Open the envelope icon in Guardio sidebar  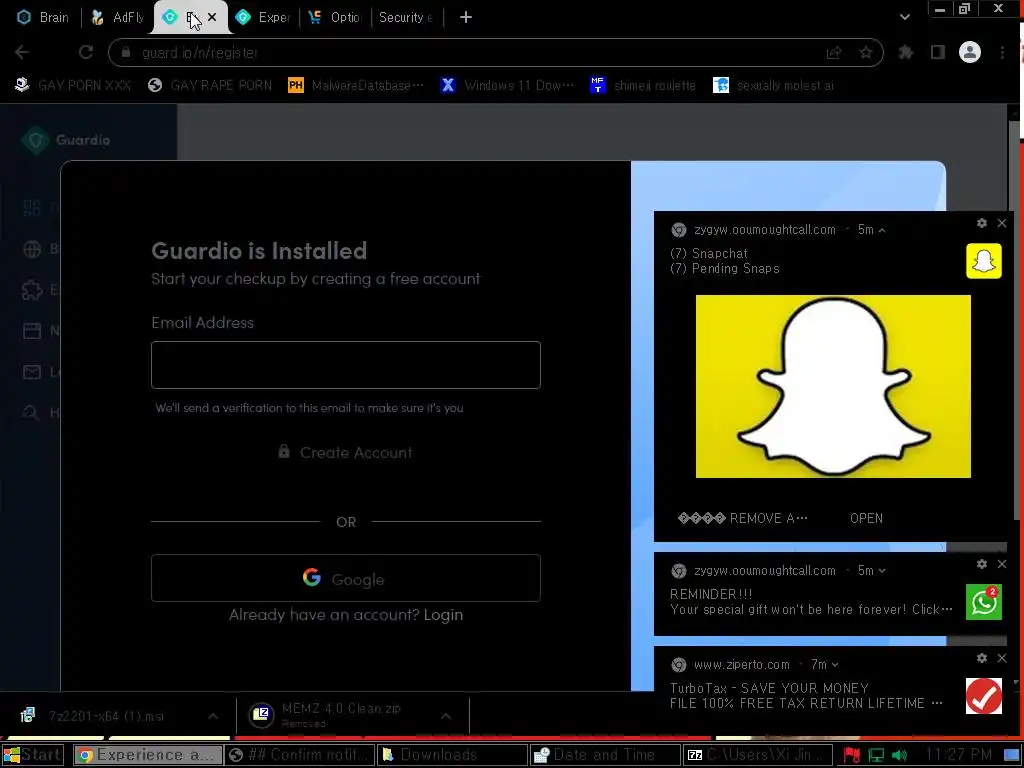(31, 372)
